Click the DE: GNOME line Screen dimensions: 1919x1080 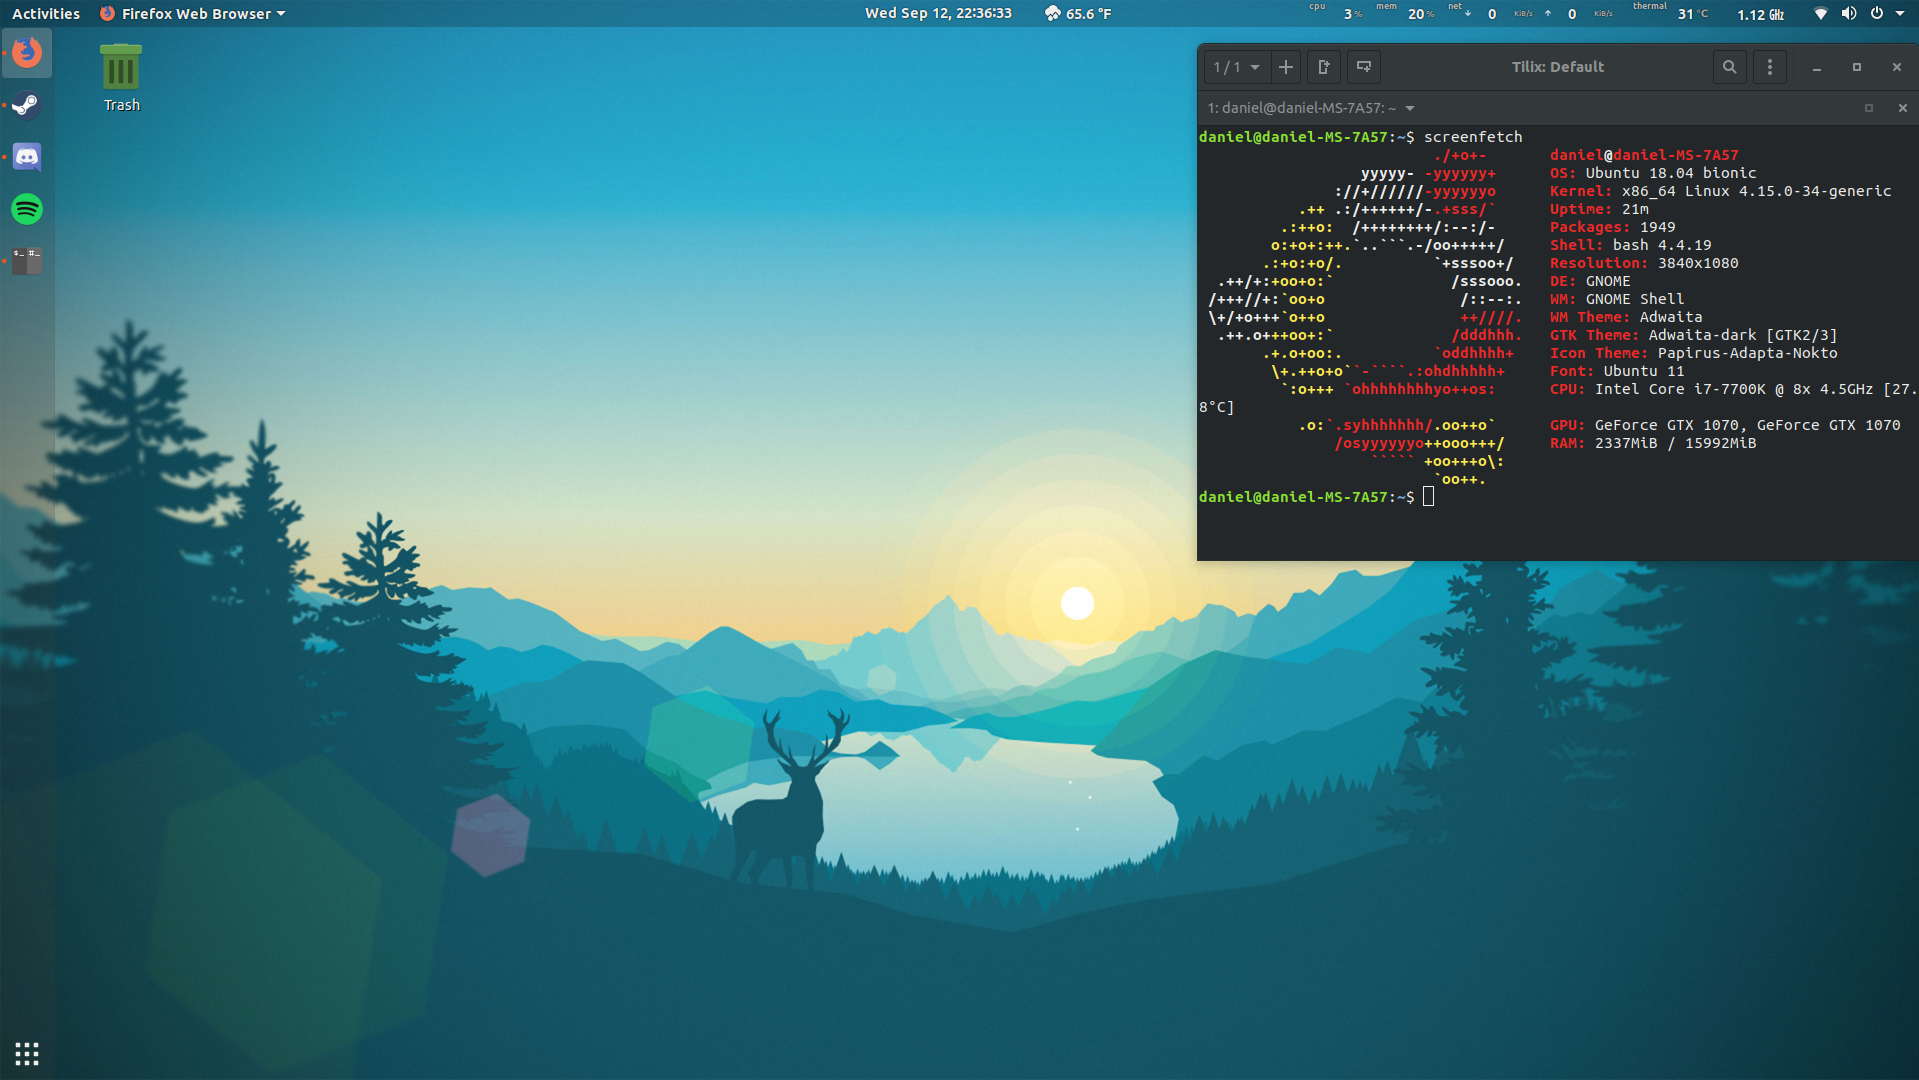1590,281
